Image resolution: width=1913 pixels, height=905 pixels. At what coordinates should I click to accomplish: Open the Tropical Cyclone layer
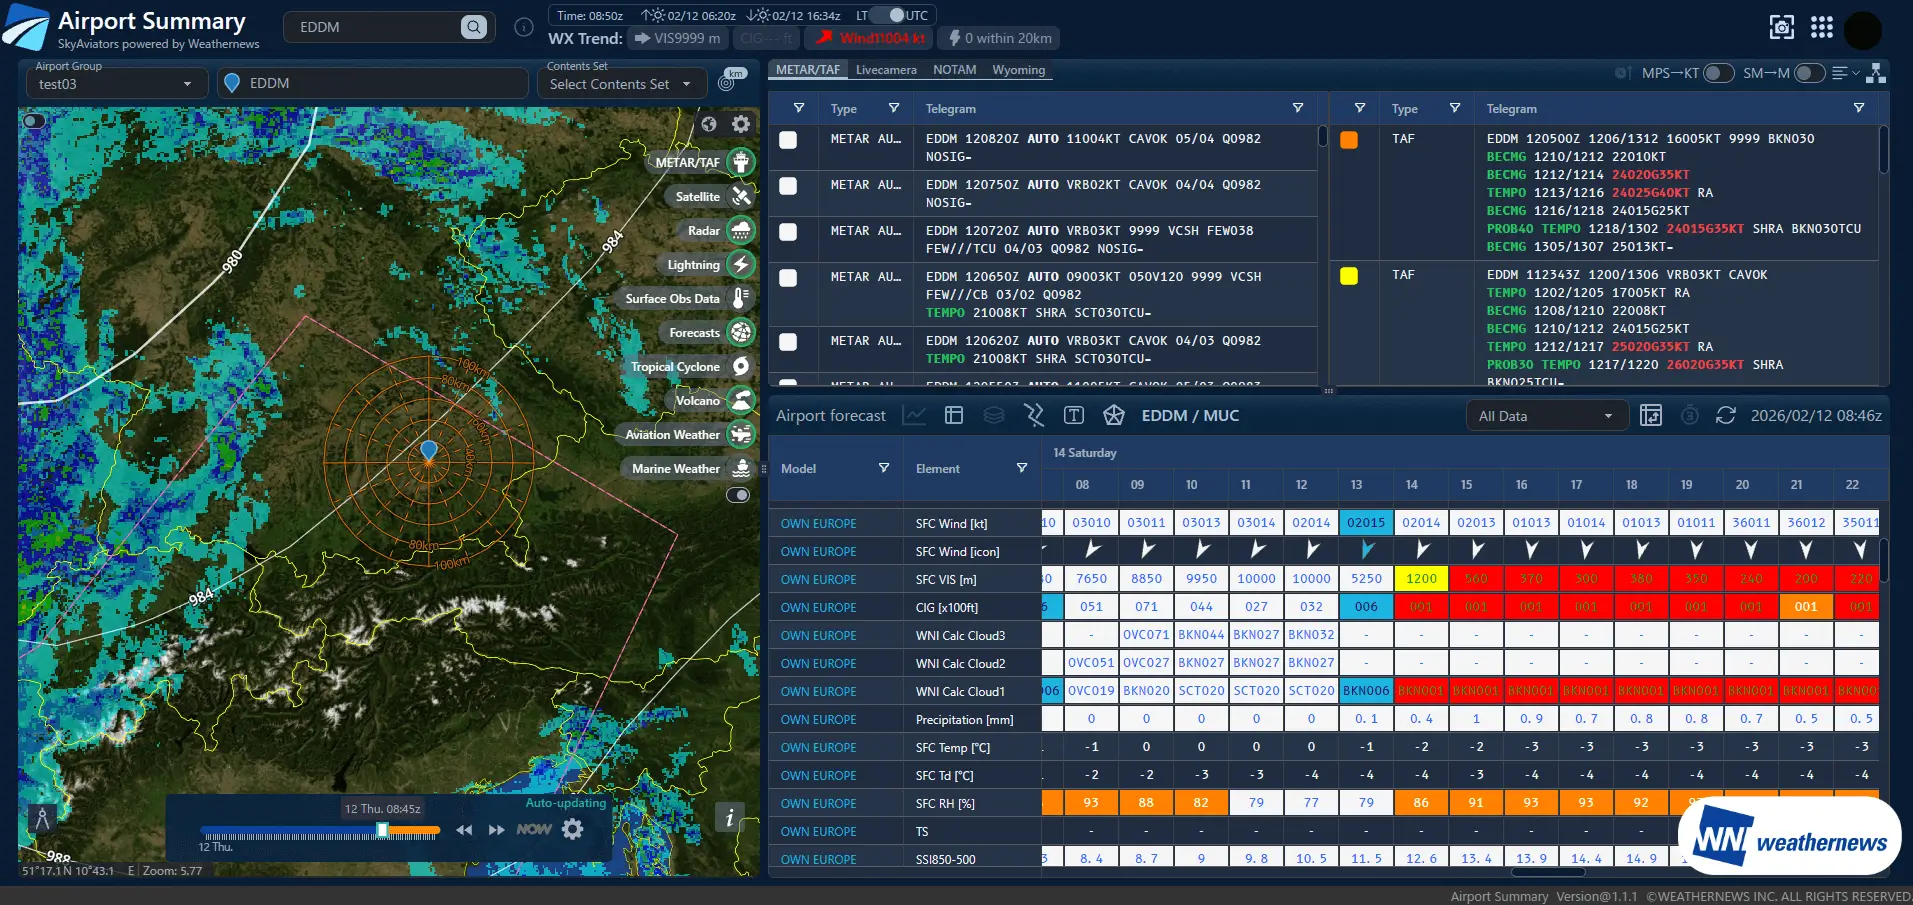[740, 367]
